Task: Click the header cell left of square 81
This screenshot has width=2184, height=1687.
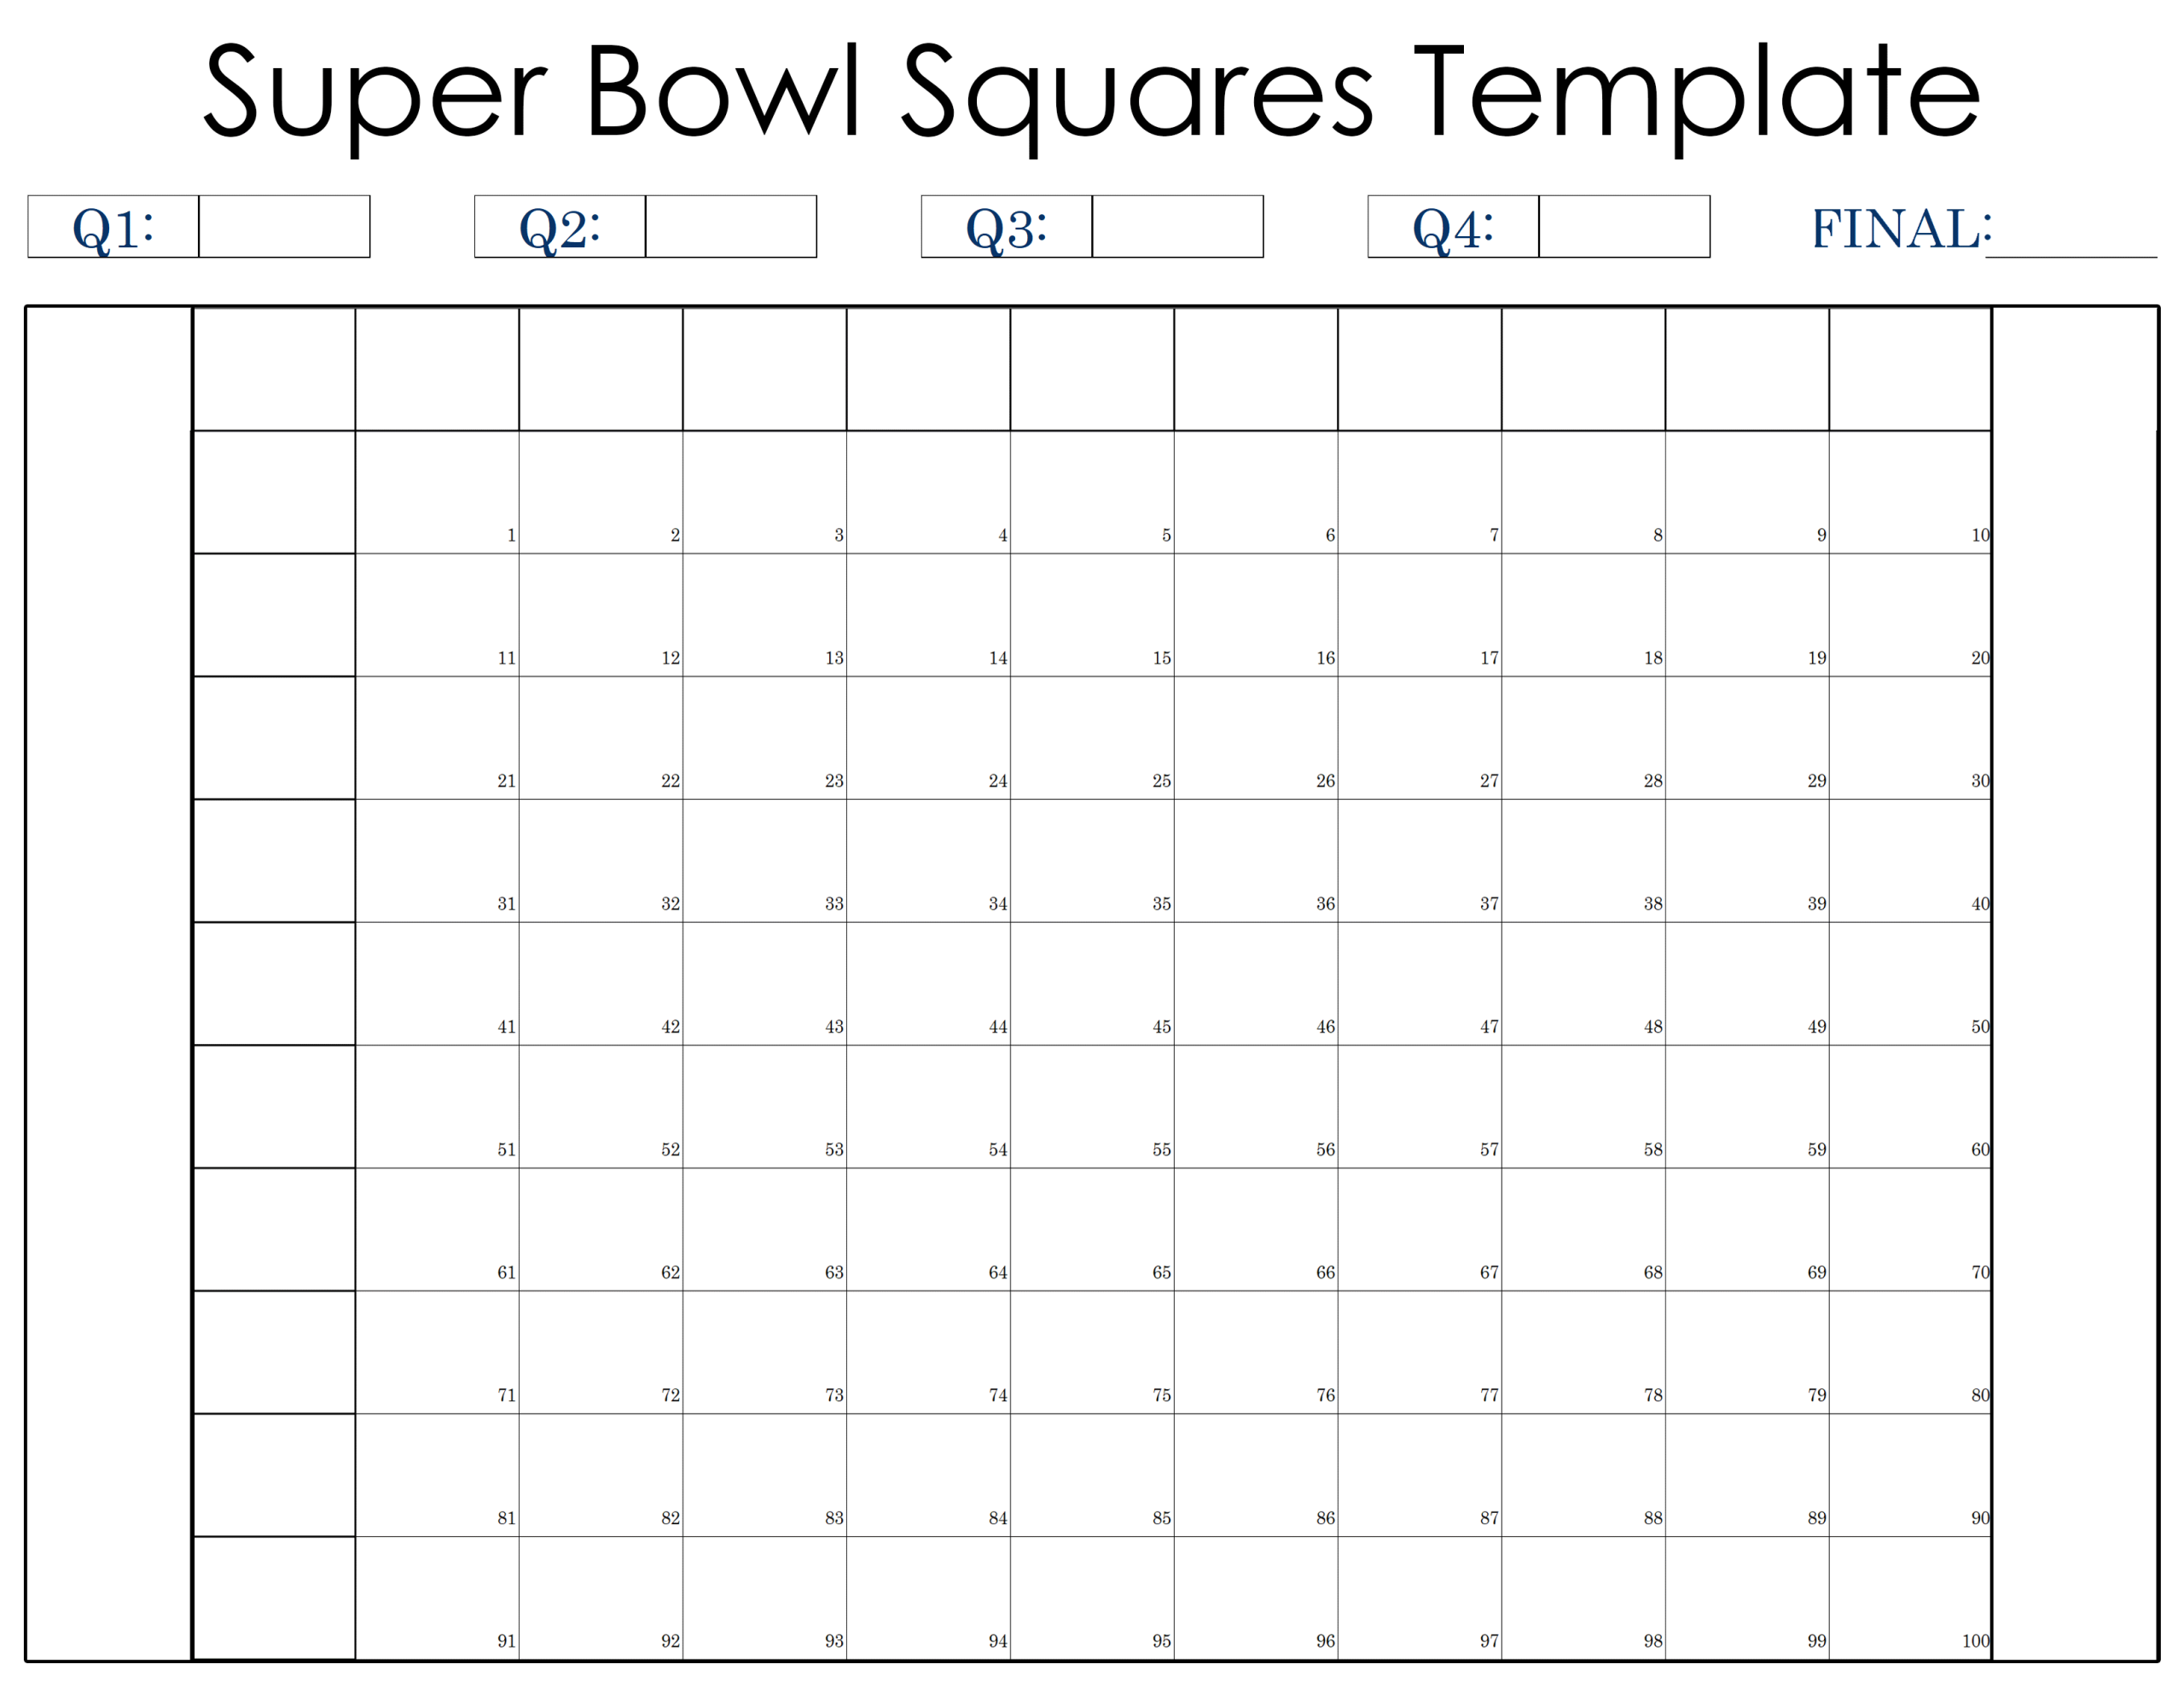Action: pyautogui.click(x=274, y=1475)
